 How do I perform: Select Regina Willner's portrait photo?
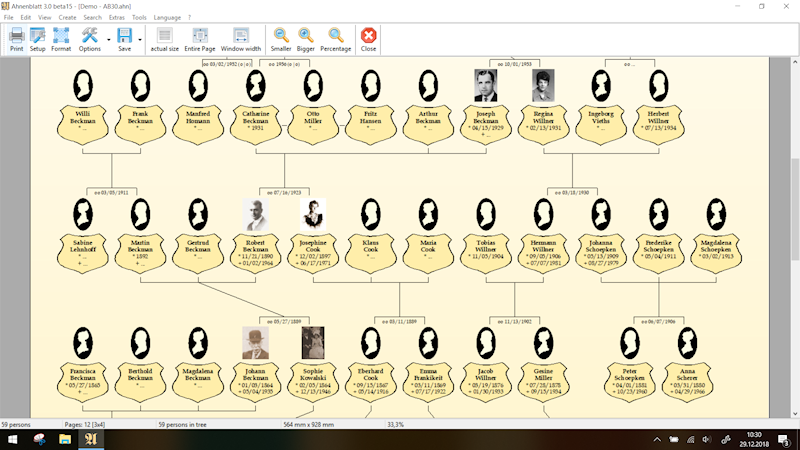point(543,86)
